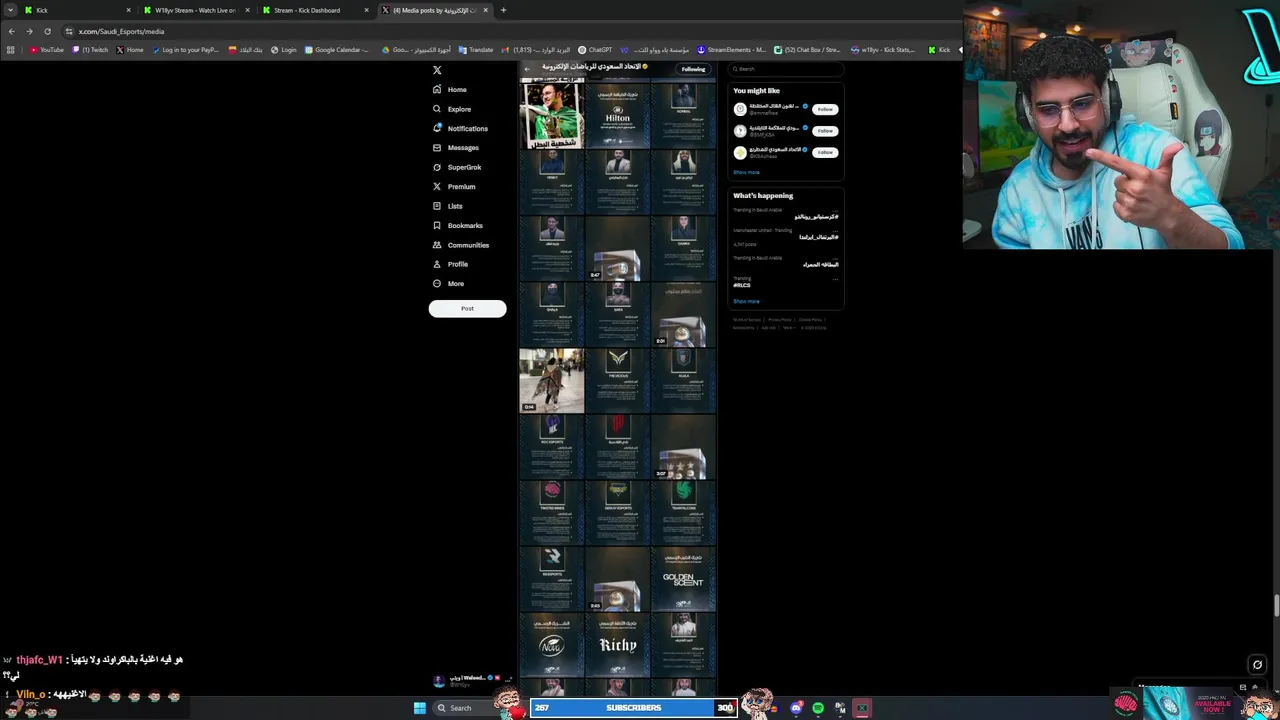Image resolution: width=1280 pixels, height=720 pixels.
Task: Open the YouTube bookmark
Action: (x=46, y=50)
